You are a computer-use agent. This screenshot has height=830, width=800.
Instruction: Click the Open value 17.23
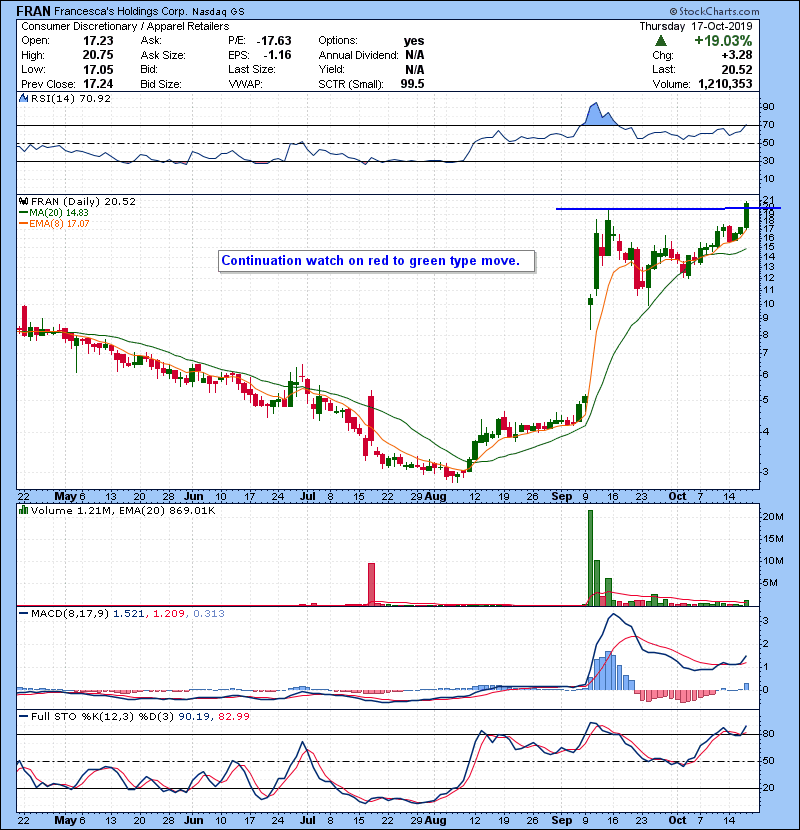[98, 41]
